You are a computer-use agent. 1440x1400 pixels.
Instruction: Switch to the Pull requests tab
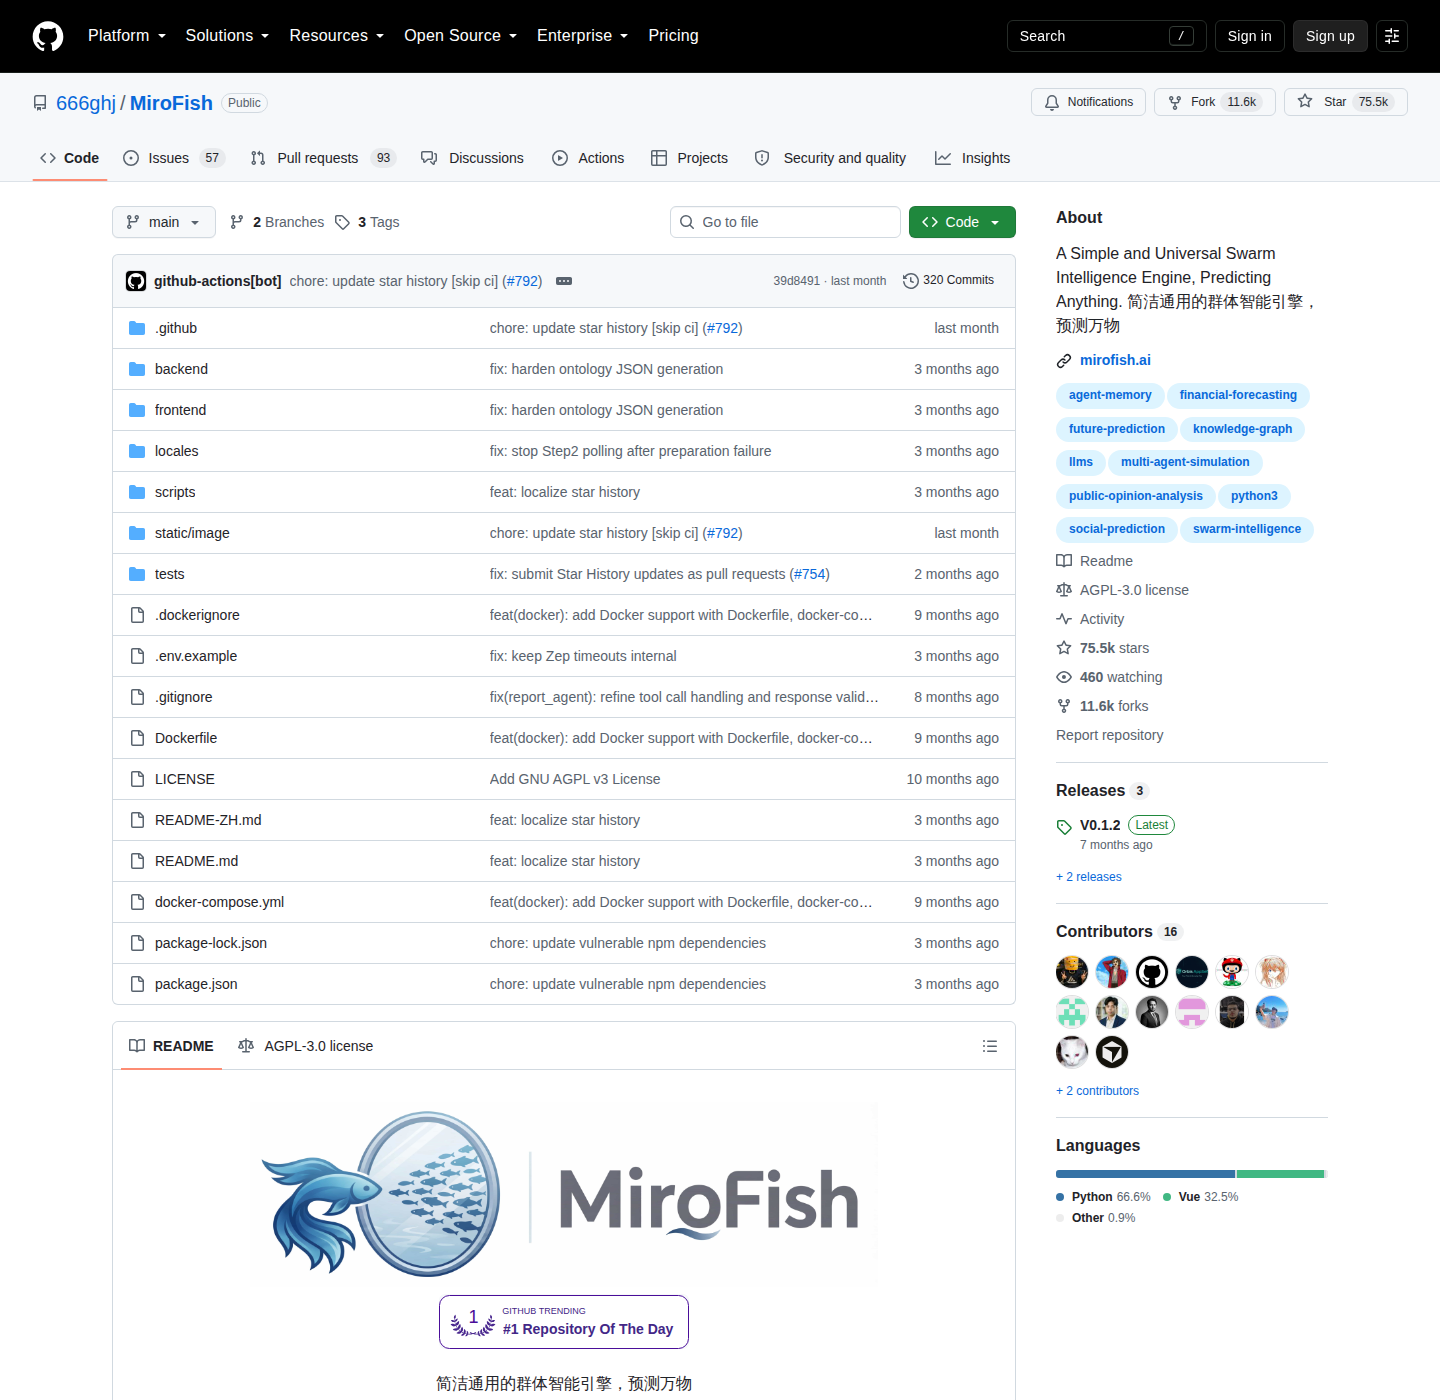323,158
